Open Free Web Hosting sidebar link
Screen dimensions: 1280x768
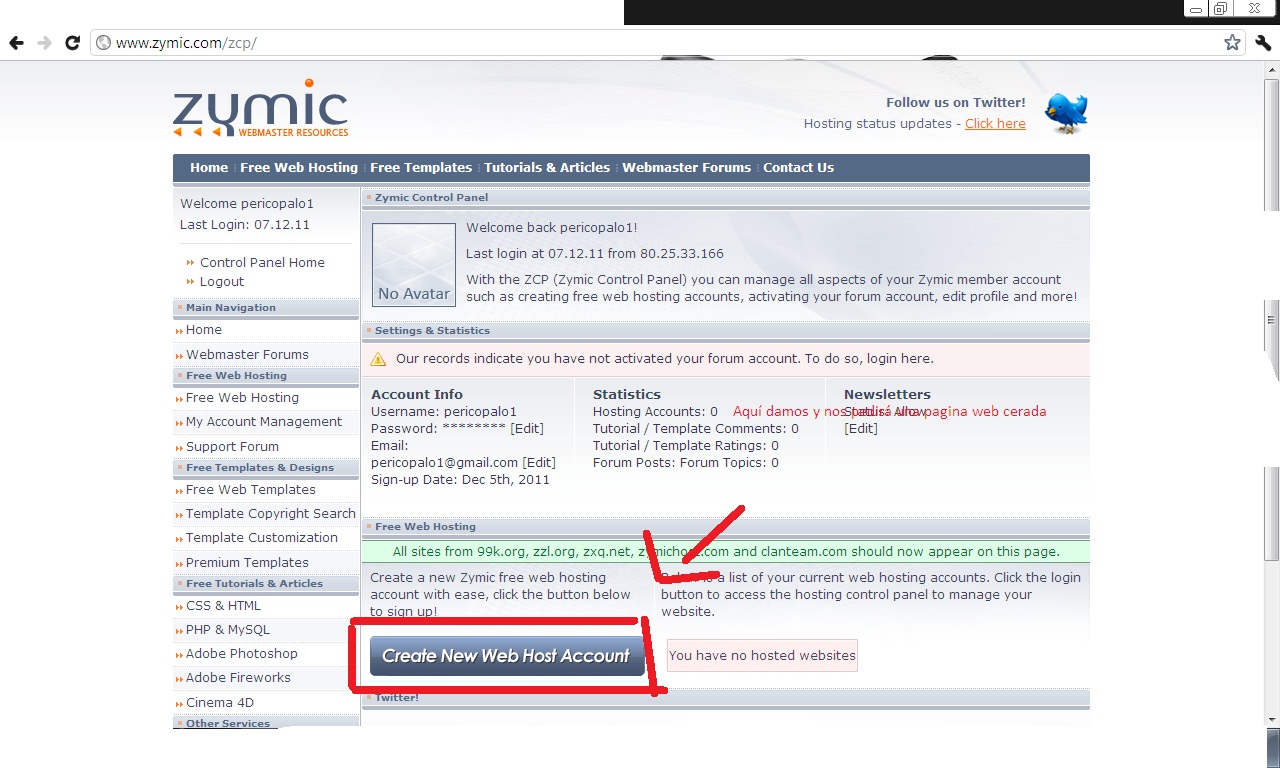[242, 398]
